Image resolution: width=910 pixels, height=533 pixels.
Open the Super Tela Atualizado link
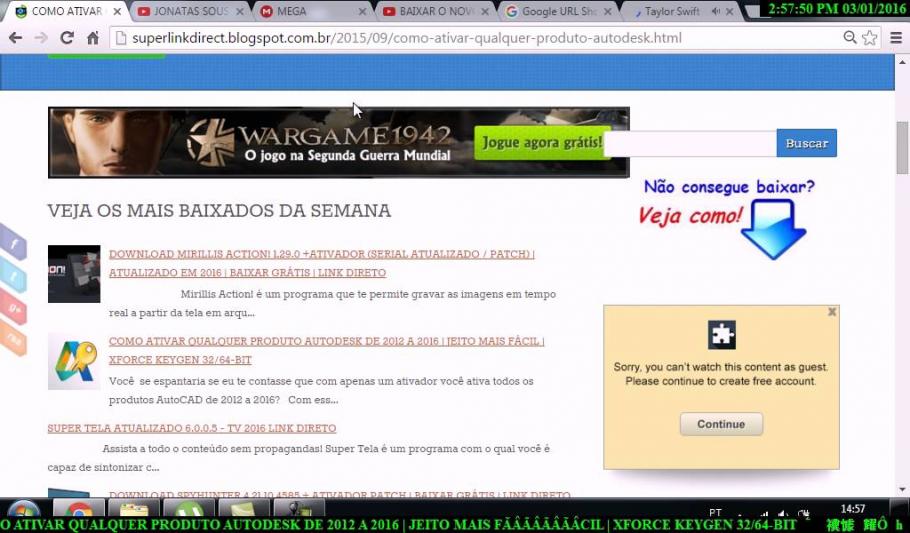192,428
